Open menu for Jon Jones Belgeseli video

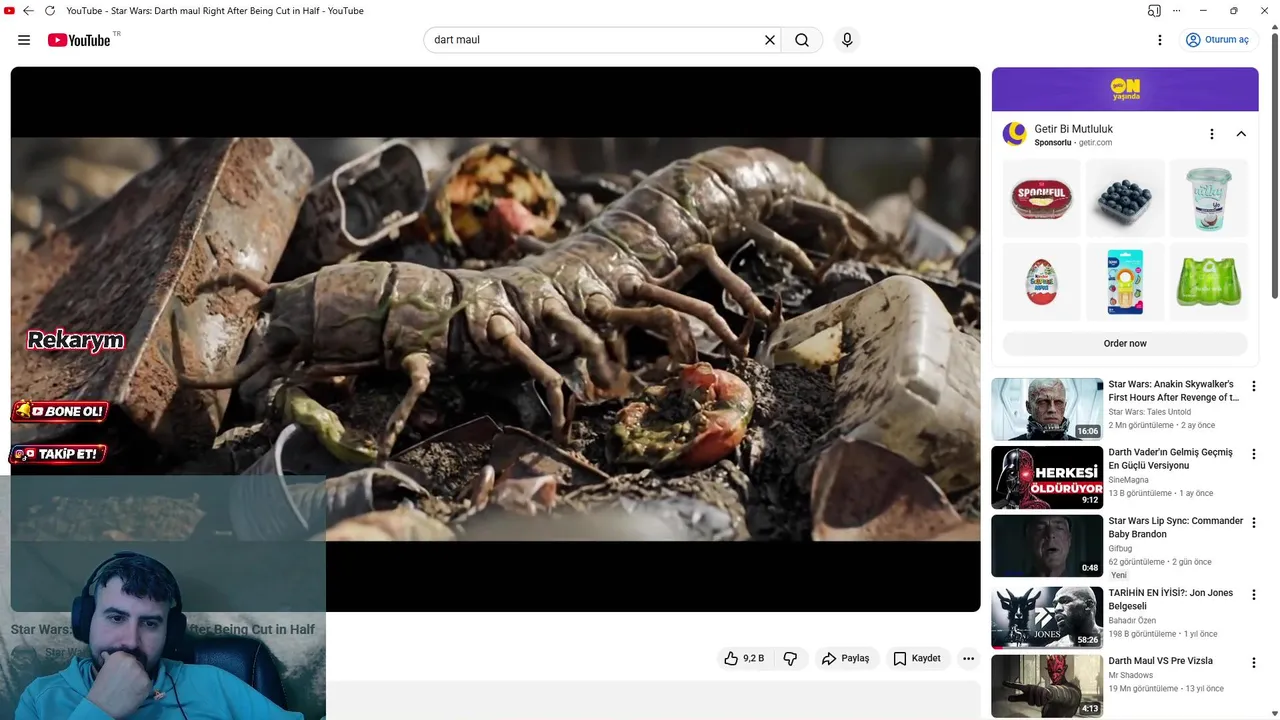coord(1253,595)
